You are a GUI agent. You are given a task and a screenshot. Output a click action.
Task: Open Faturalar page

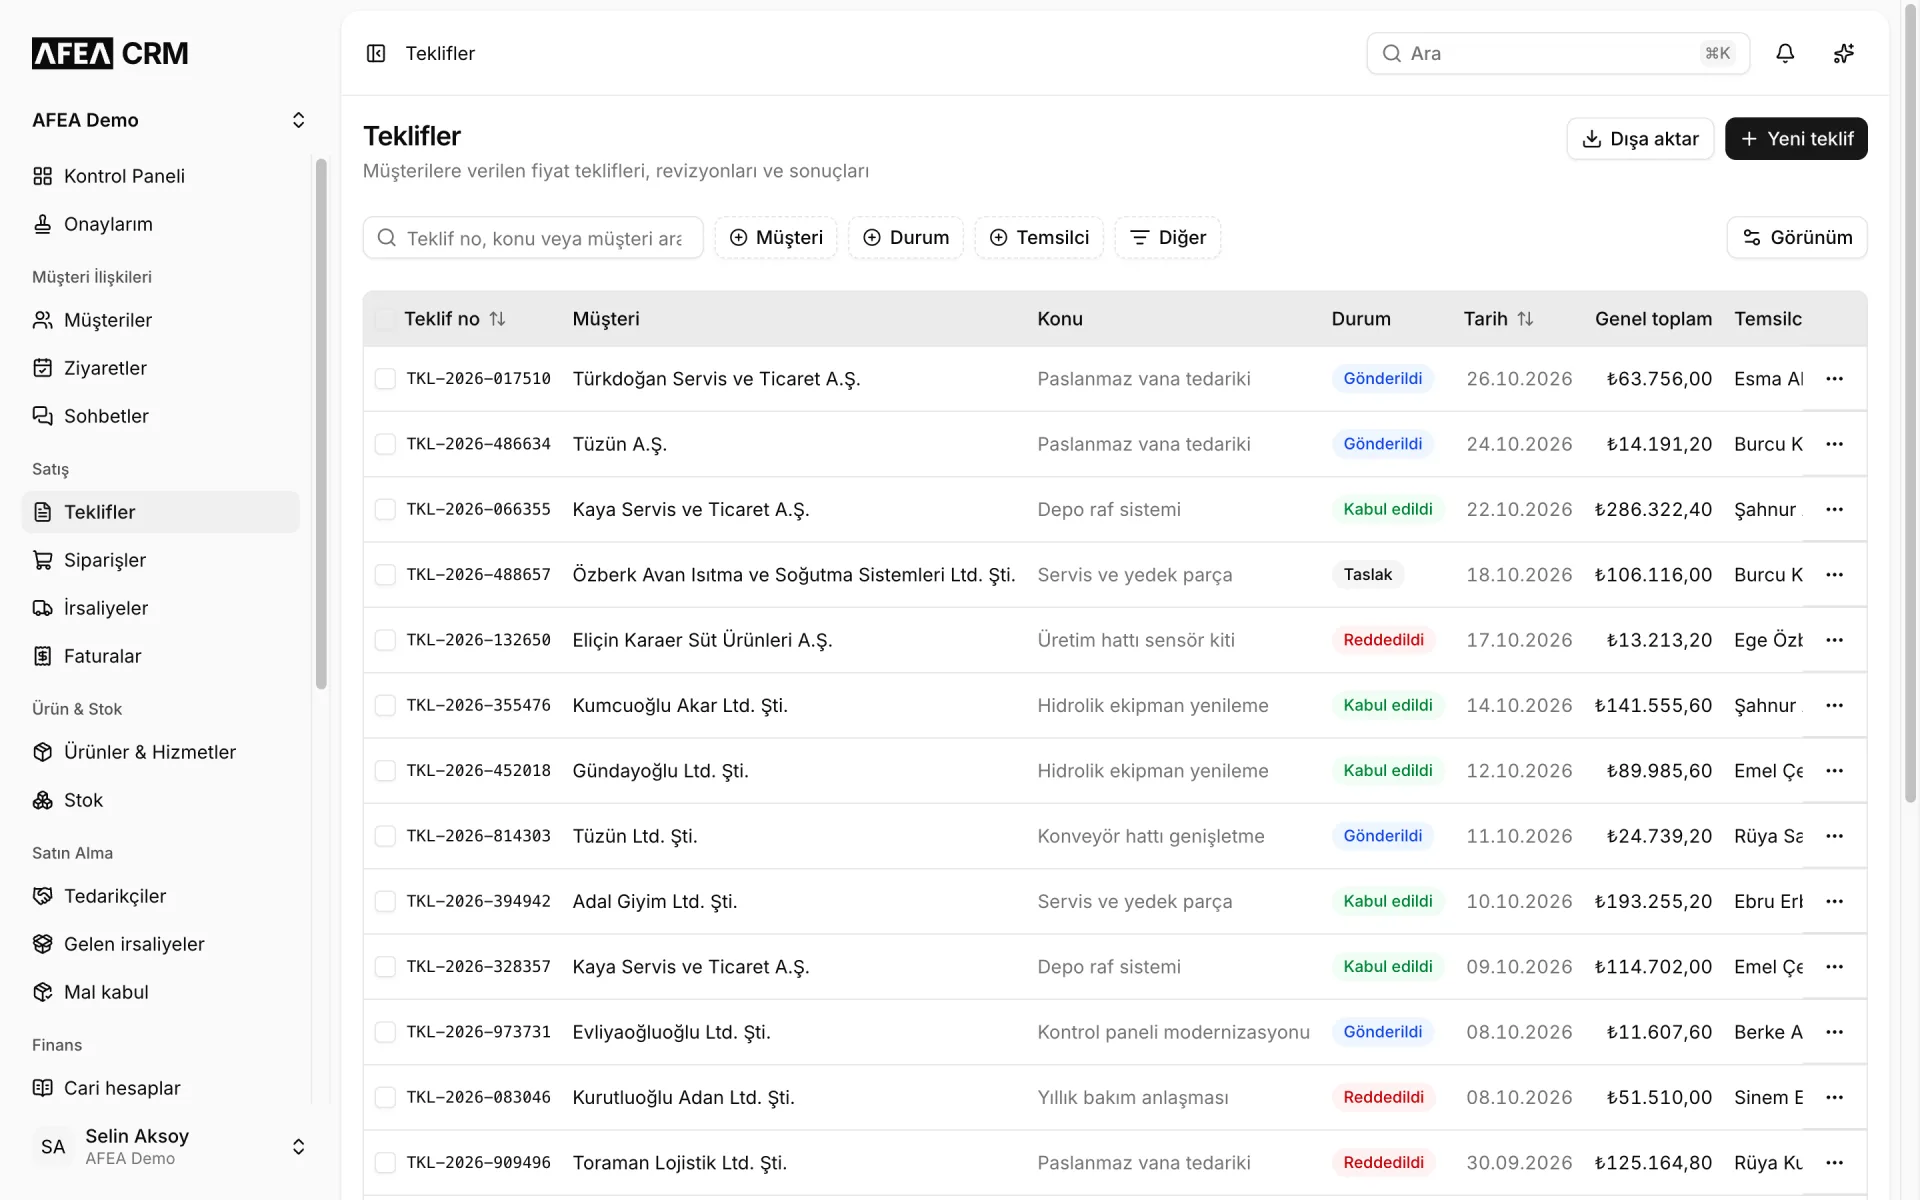pyautogui.click(x=161, y=656)
